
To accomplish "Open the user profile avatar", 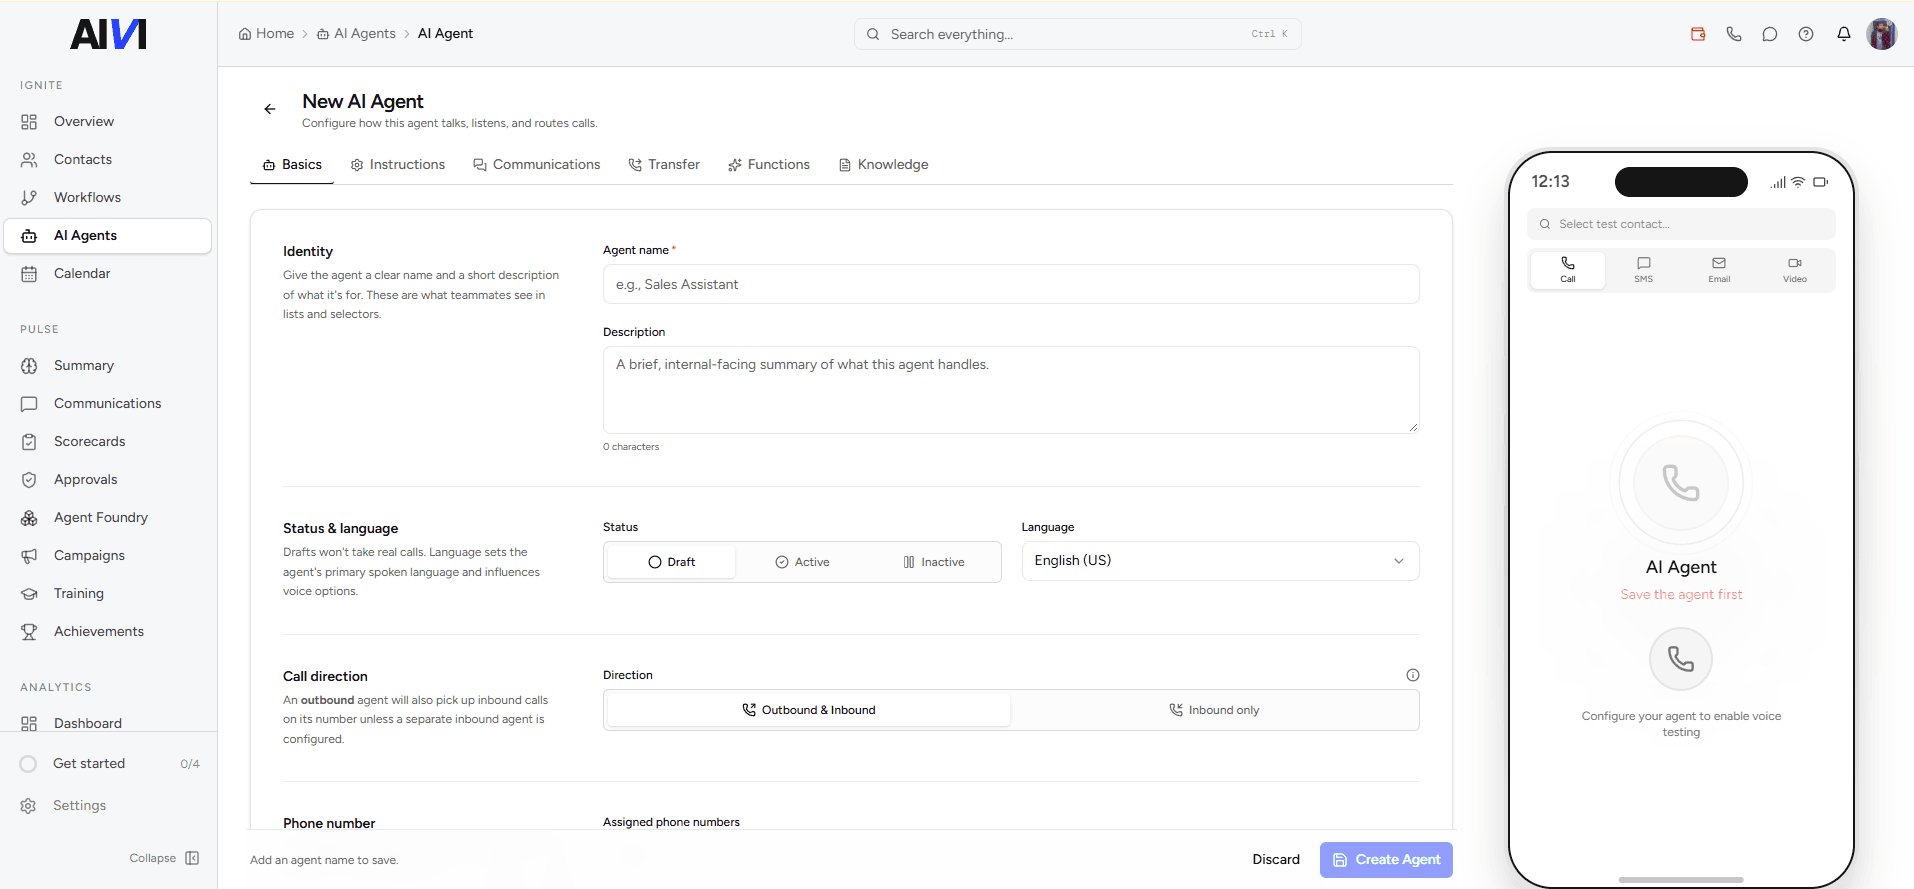I will pos(1882,34).
